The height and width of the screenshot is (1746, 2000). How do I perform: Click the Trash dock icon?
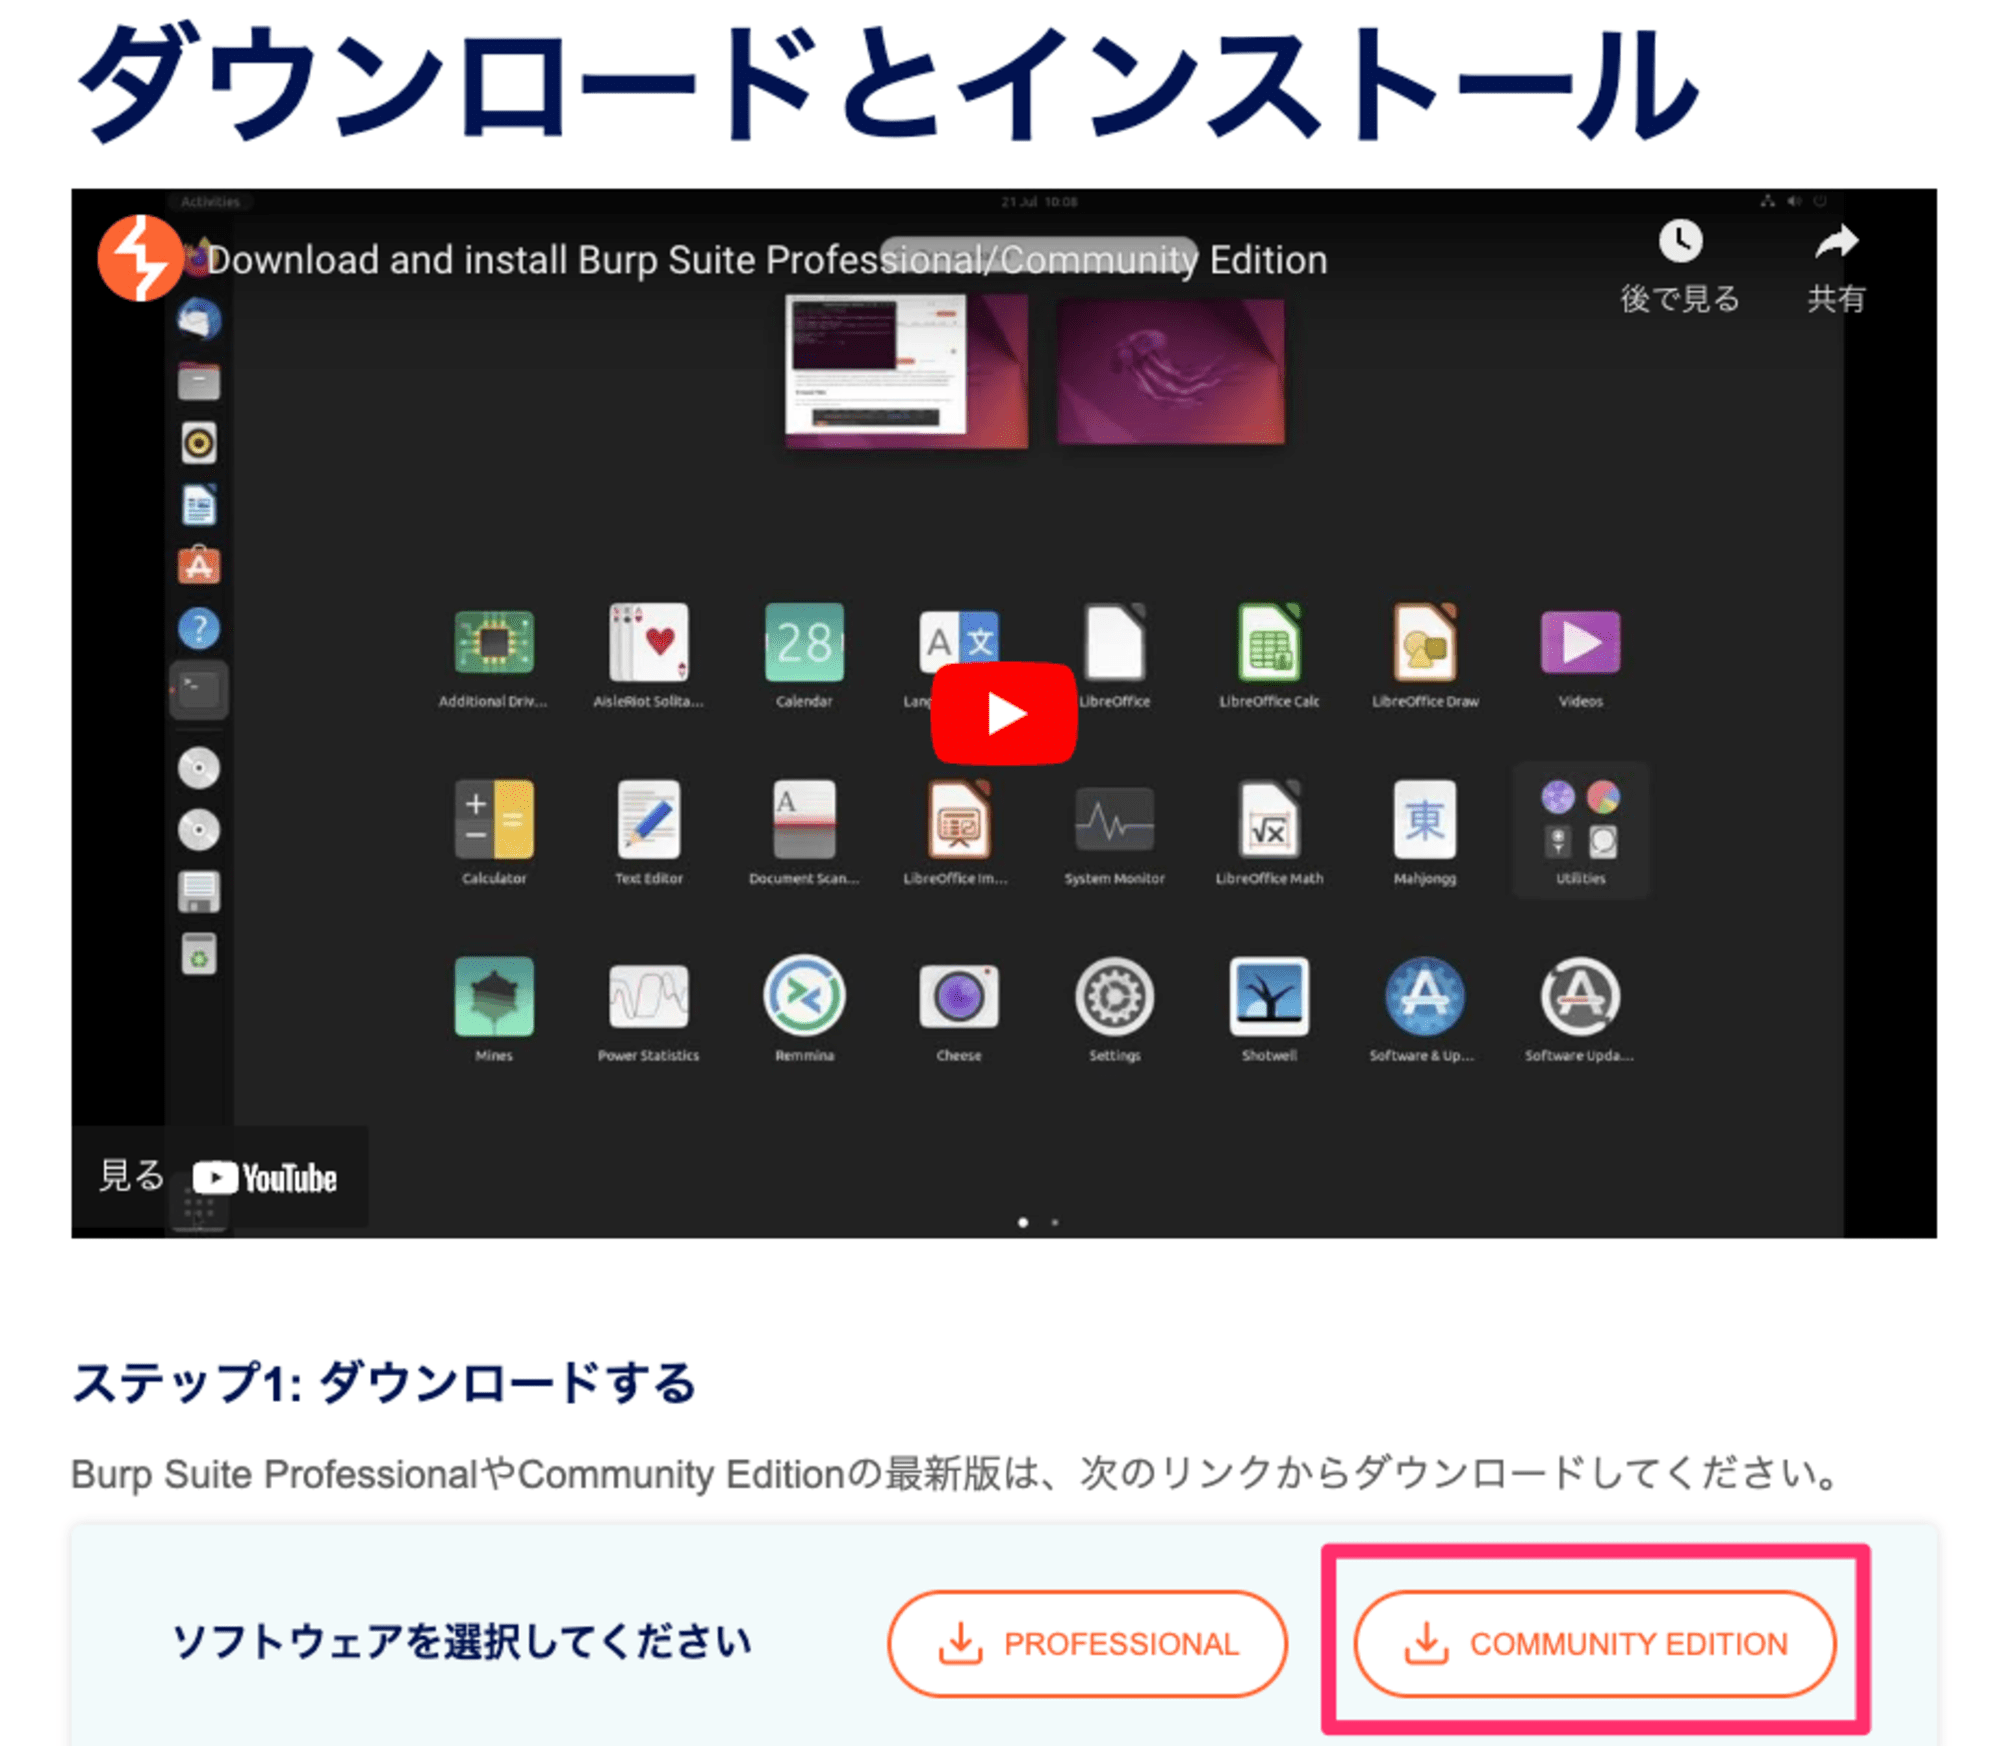(x=199, y=954)
